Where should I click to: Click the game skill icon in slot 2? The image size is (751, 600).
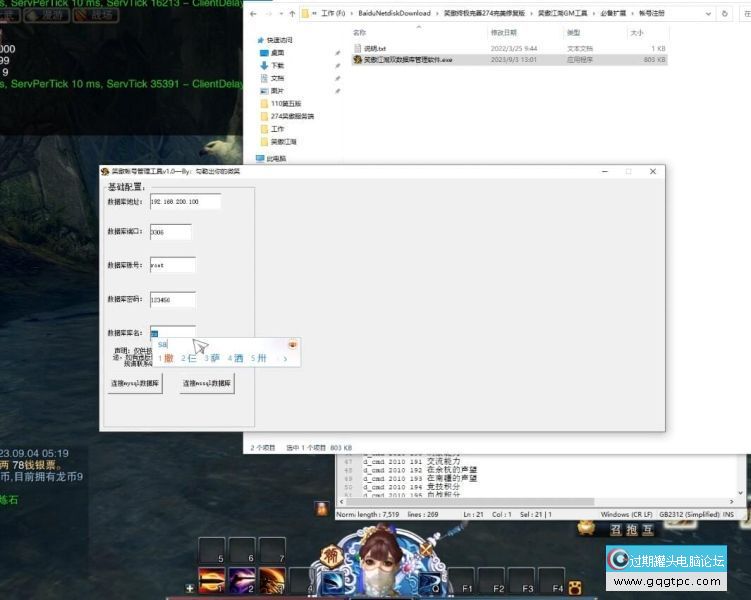[x=242, y=580]
